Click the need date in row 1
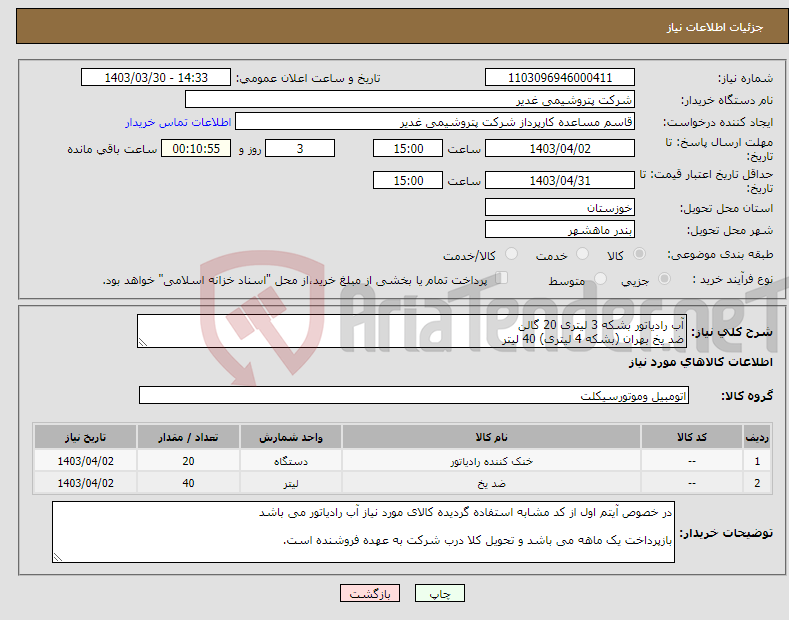Image resolution: width=789 pixels, height=620 pixels. coord(86,461)
